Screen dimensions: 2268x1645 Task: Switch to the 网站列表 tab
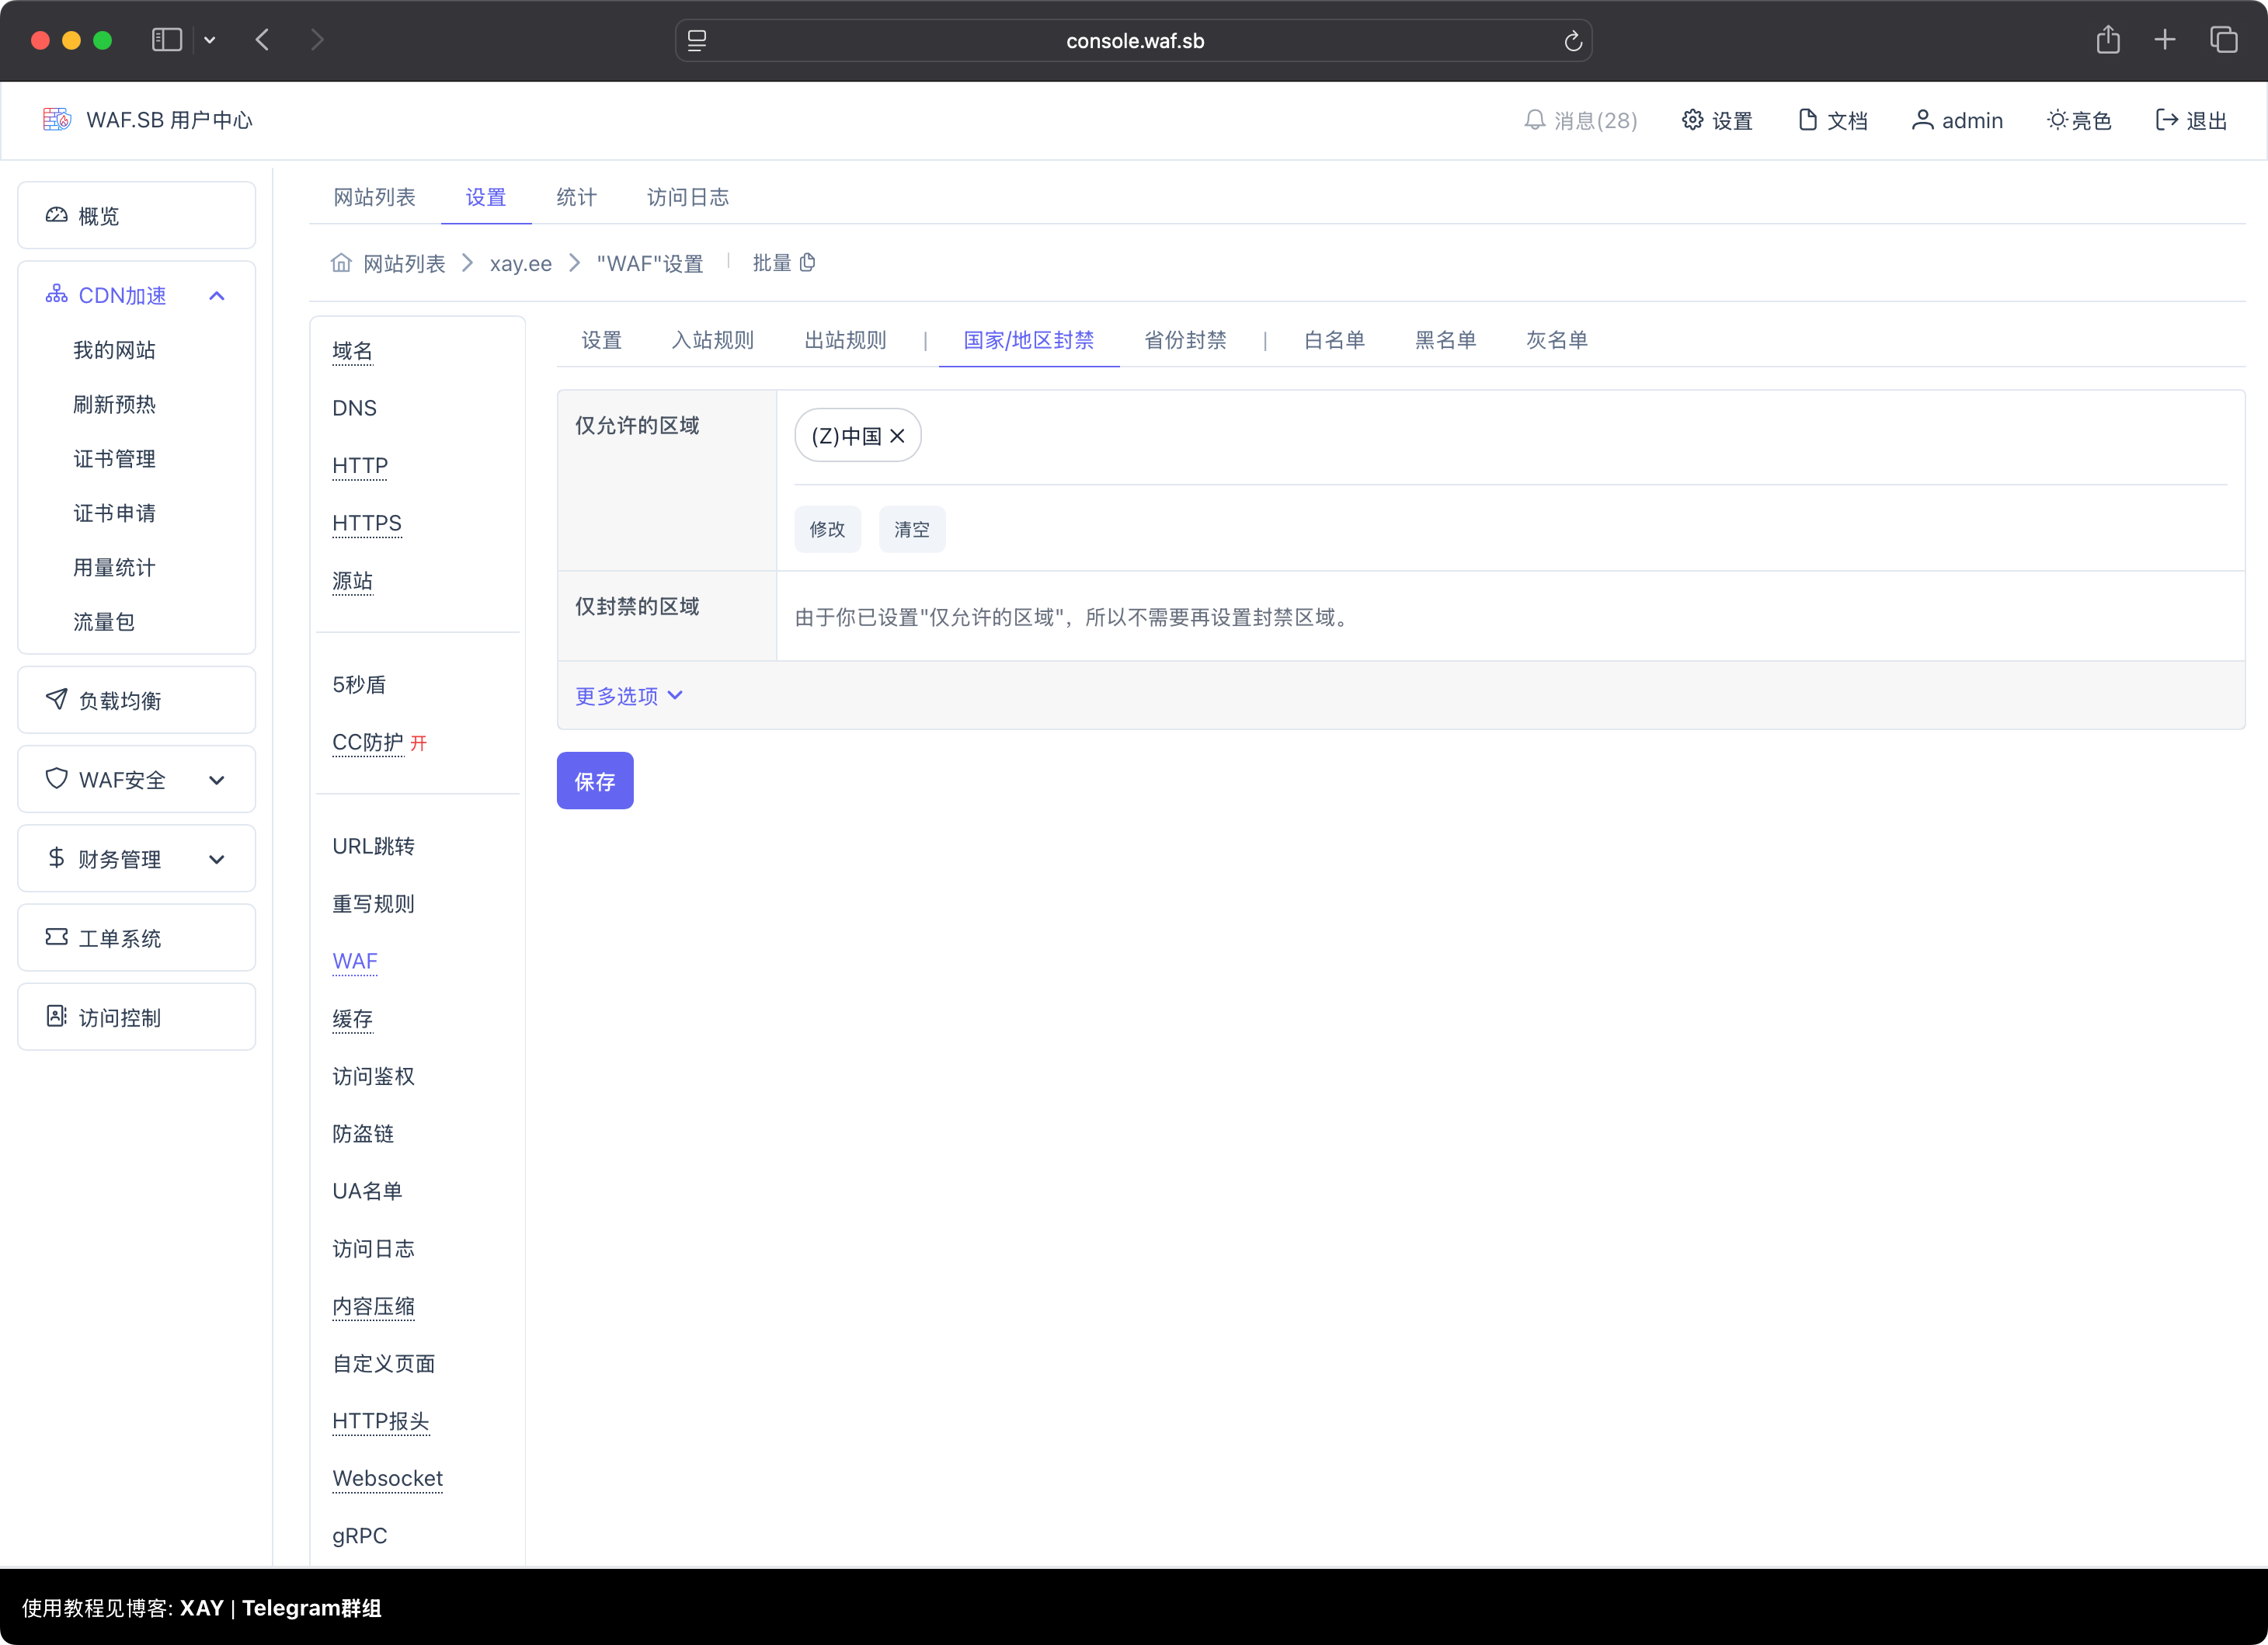374,197
